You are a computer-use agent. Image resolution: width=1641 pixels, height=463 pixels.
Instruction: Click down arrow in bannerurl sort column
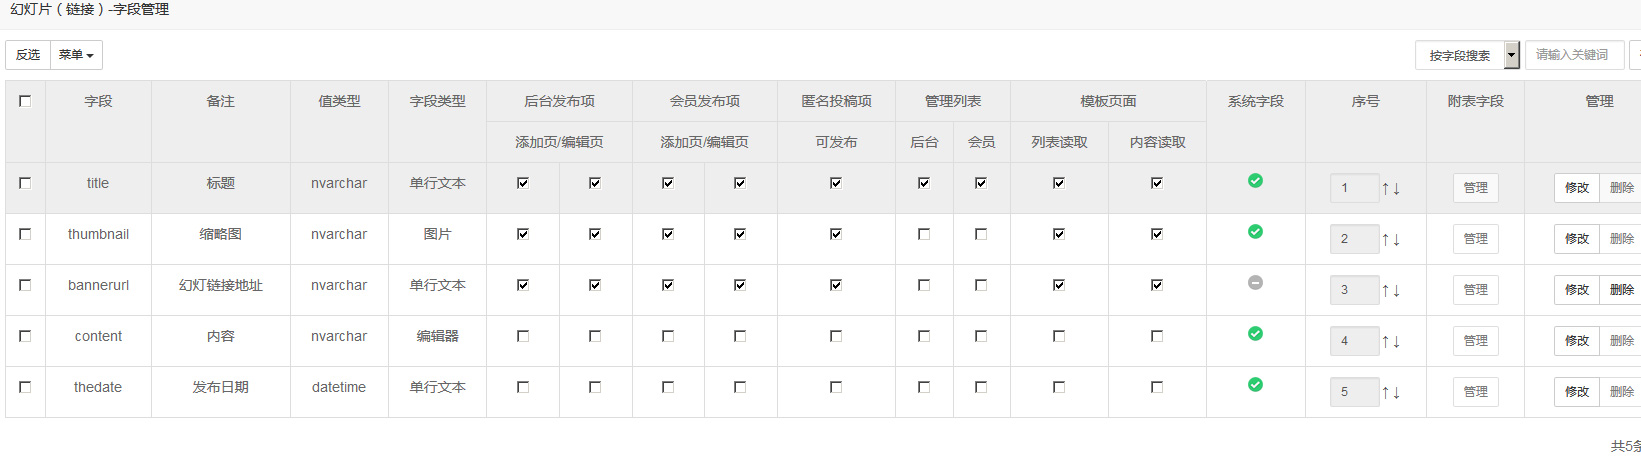(1396, 290)
